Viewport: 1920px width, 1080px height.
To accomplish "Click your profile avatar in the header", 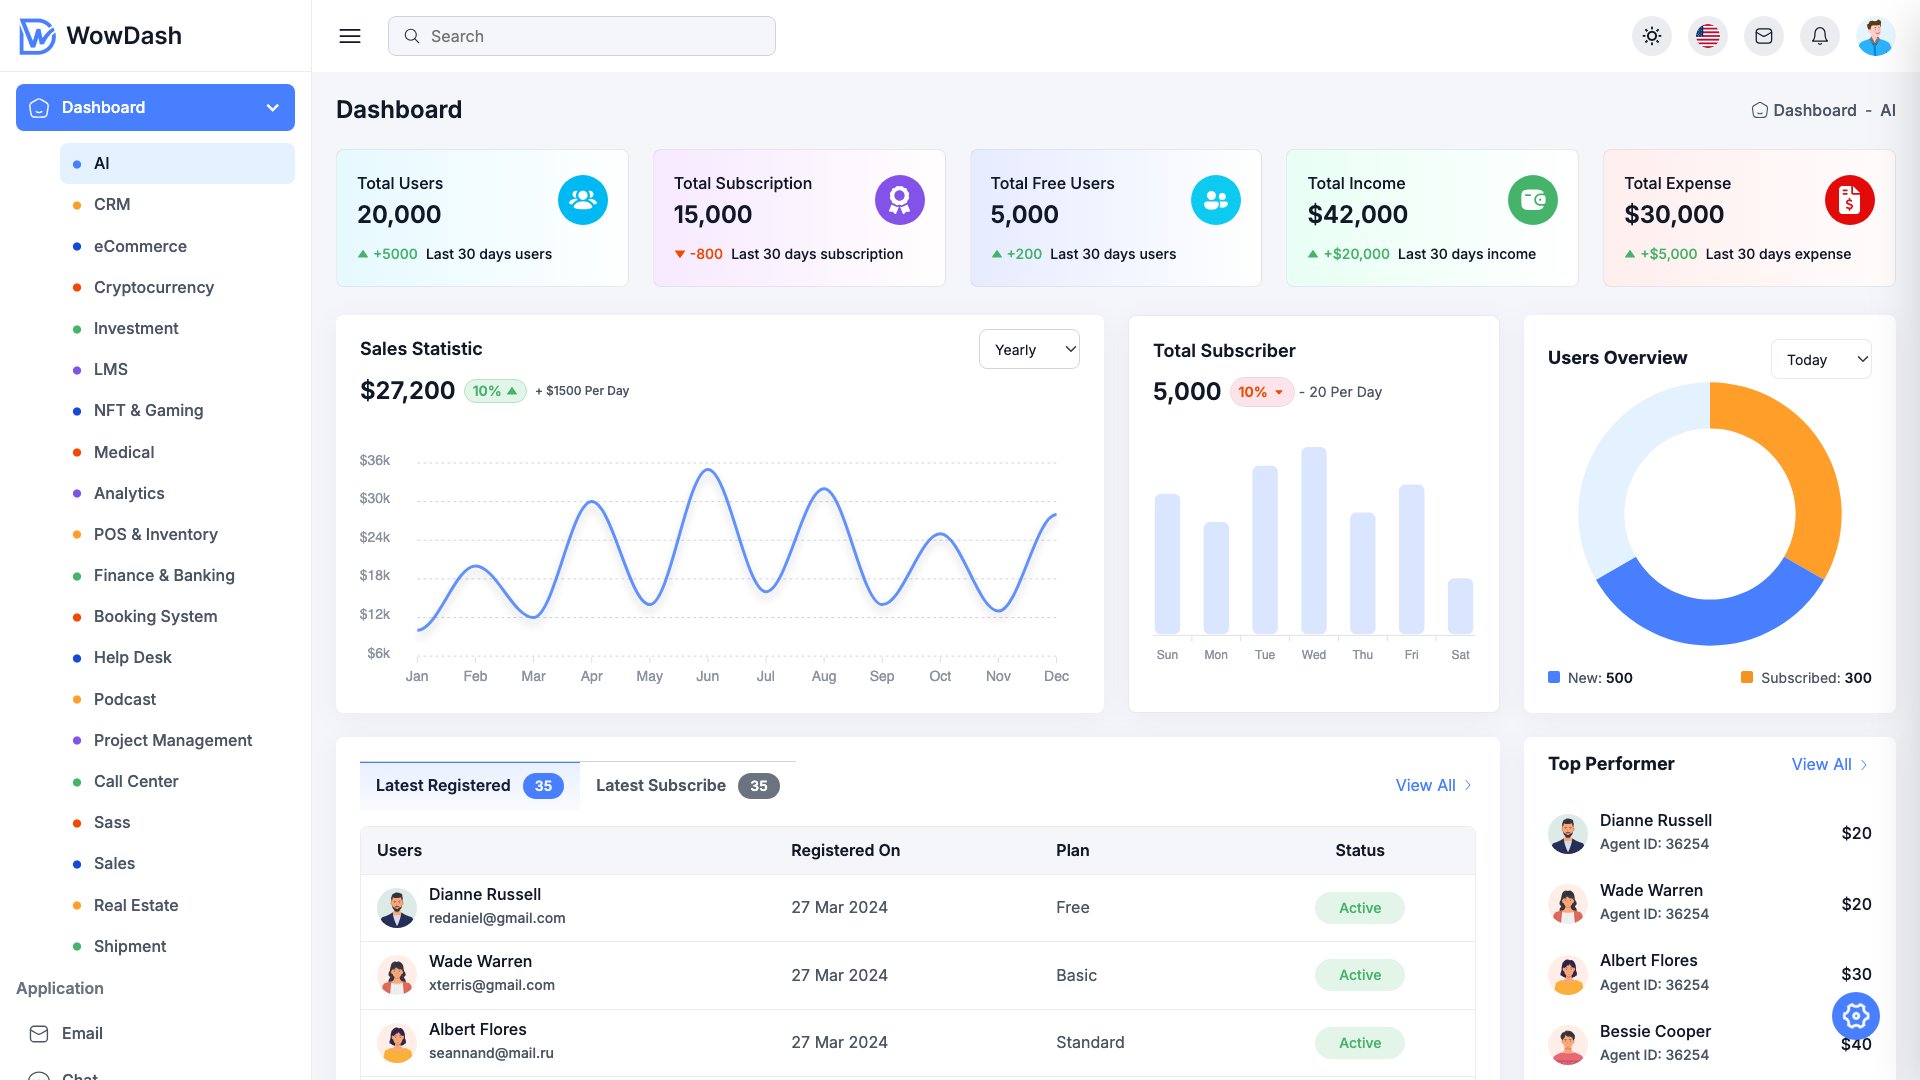I will click(x=1876, y=35).
